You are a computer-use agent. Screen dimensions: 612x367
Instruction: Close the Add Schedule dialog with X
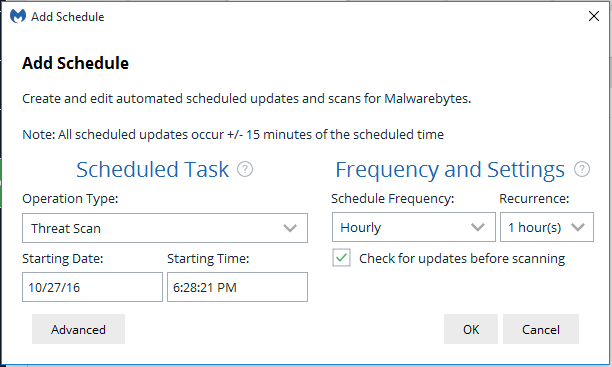(594, 16)
